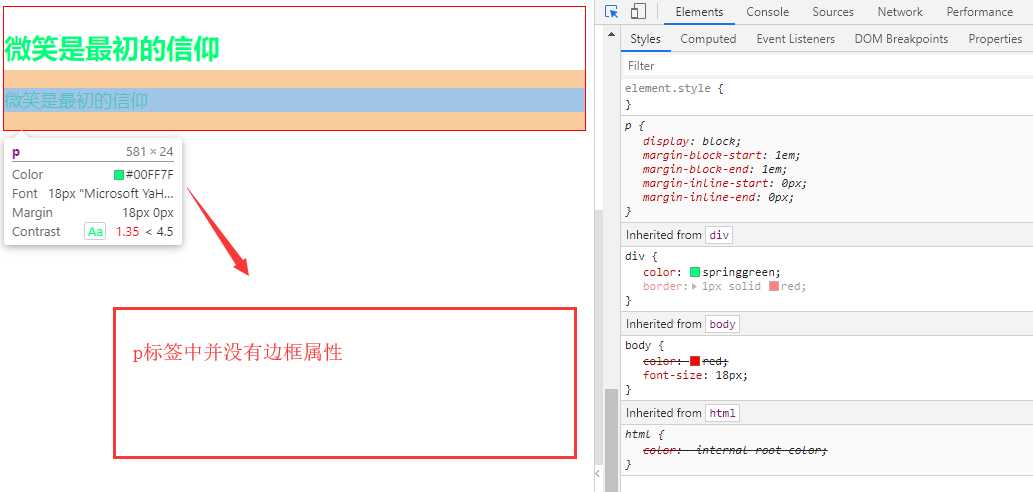Viewport: 1033px width, 492px height.
Task: Show the Computed styles tab
Action: tap(708, 39)
